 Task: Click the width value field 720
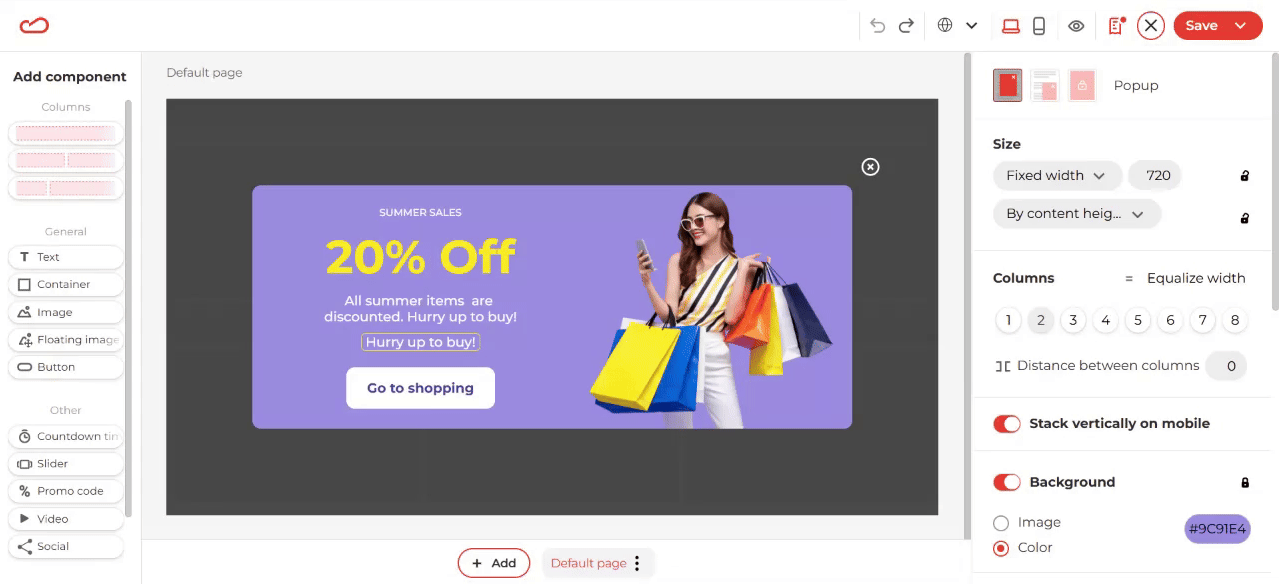[1155, 176]
